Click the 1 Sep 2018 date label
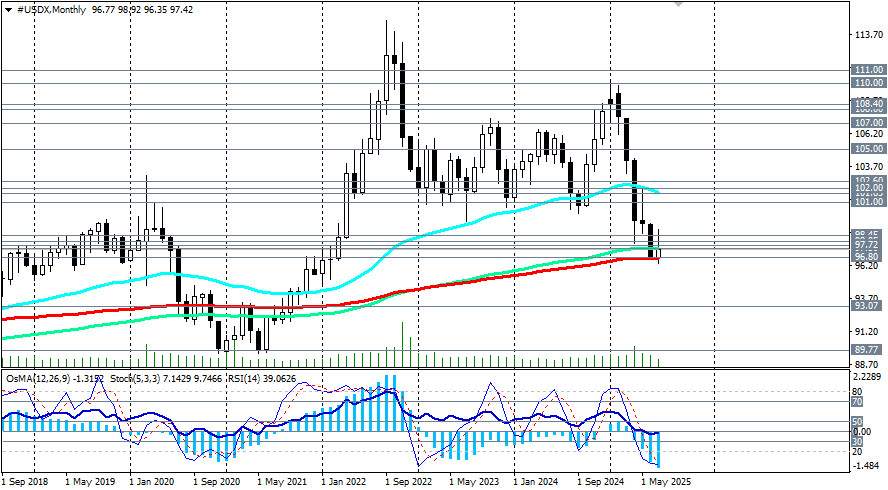Viewport: 888px width, 490px height. pos(25,482)
